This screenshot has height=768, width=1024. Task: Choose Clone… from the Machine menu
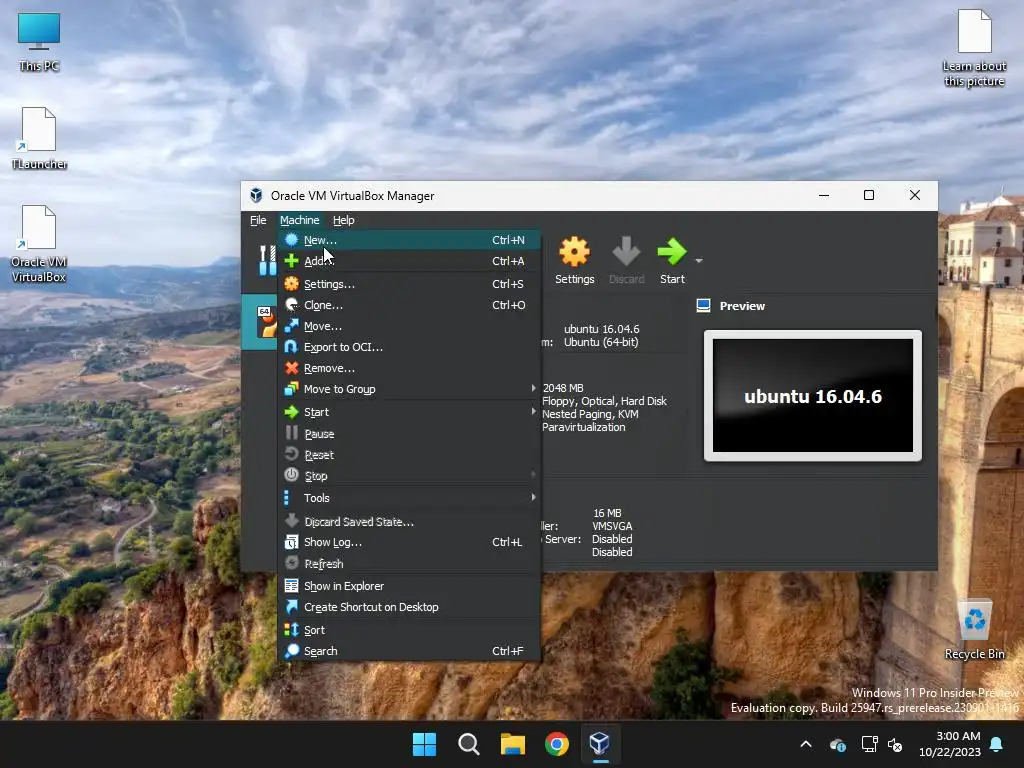pos(409,304)
